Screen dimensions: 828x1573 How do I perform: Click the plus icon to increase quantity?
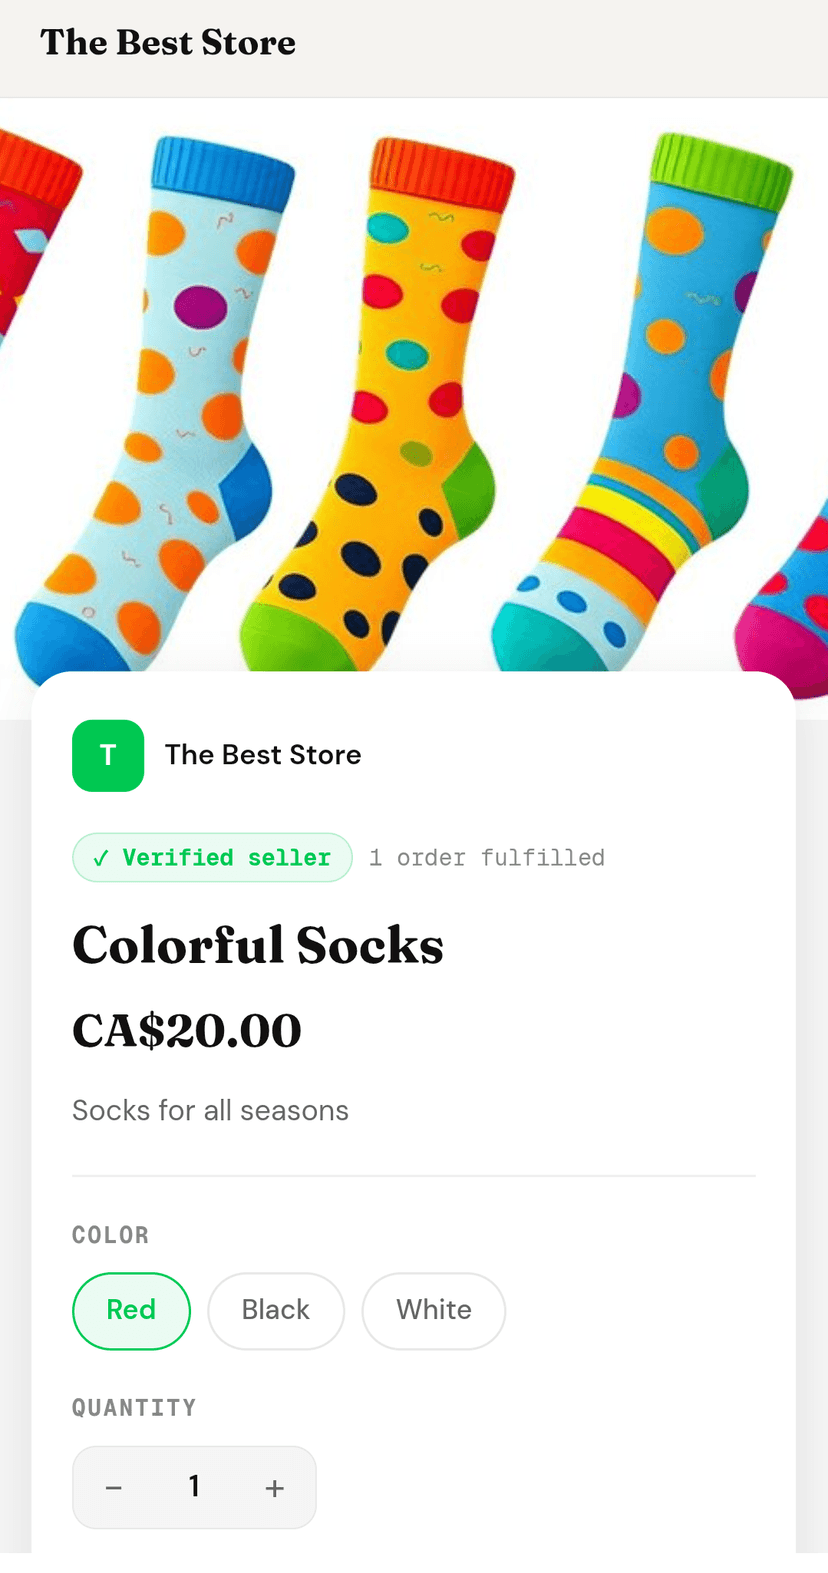click(274, 1487)
